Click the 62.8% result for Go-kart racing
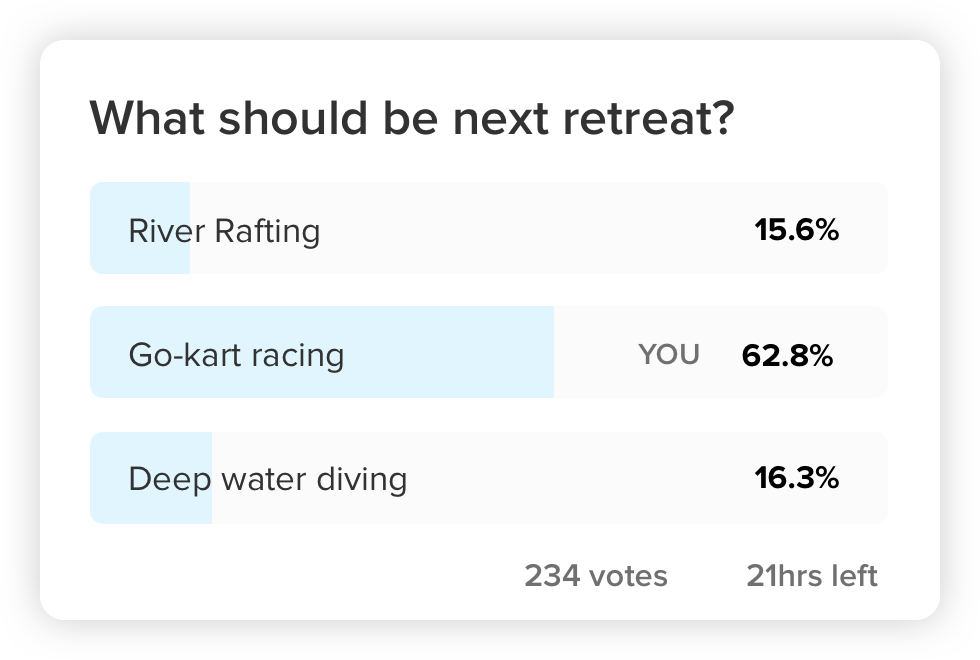The width and height of the screenshot is (980, 660). tap(787, 356)
